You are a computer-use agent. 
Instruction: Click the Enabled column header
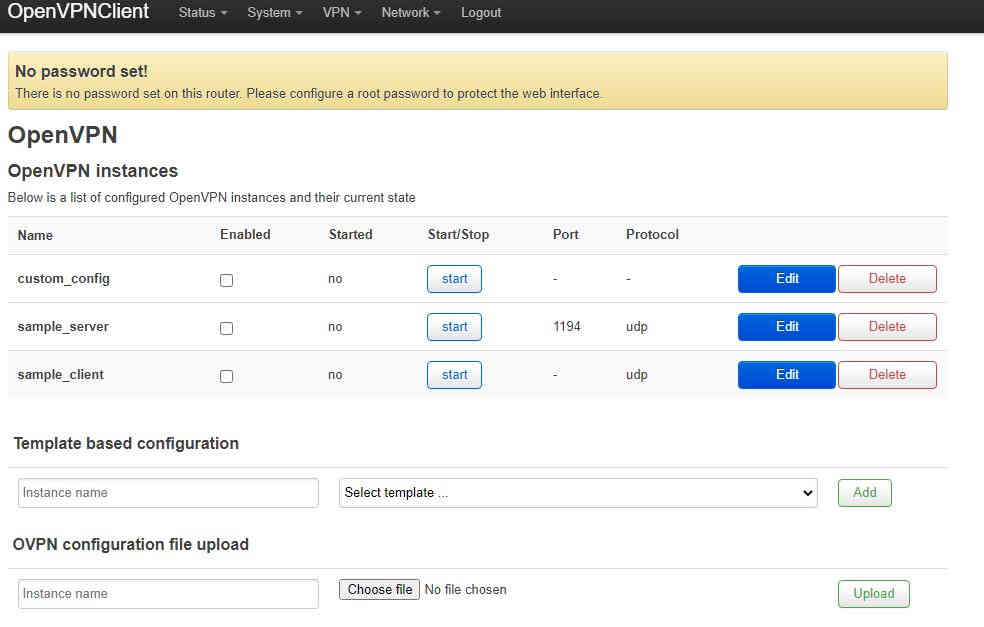pyautogui.click(x=245, y=235)
